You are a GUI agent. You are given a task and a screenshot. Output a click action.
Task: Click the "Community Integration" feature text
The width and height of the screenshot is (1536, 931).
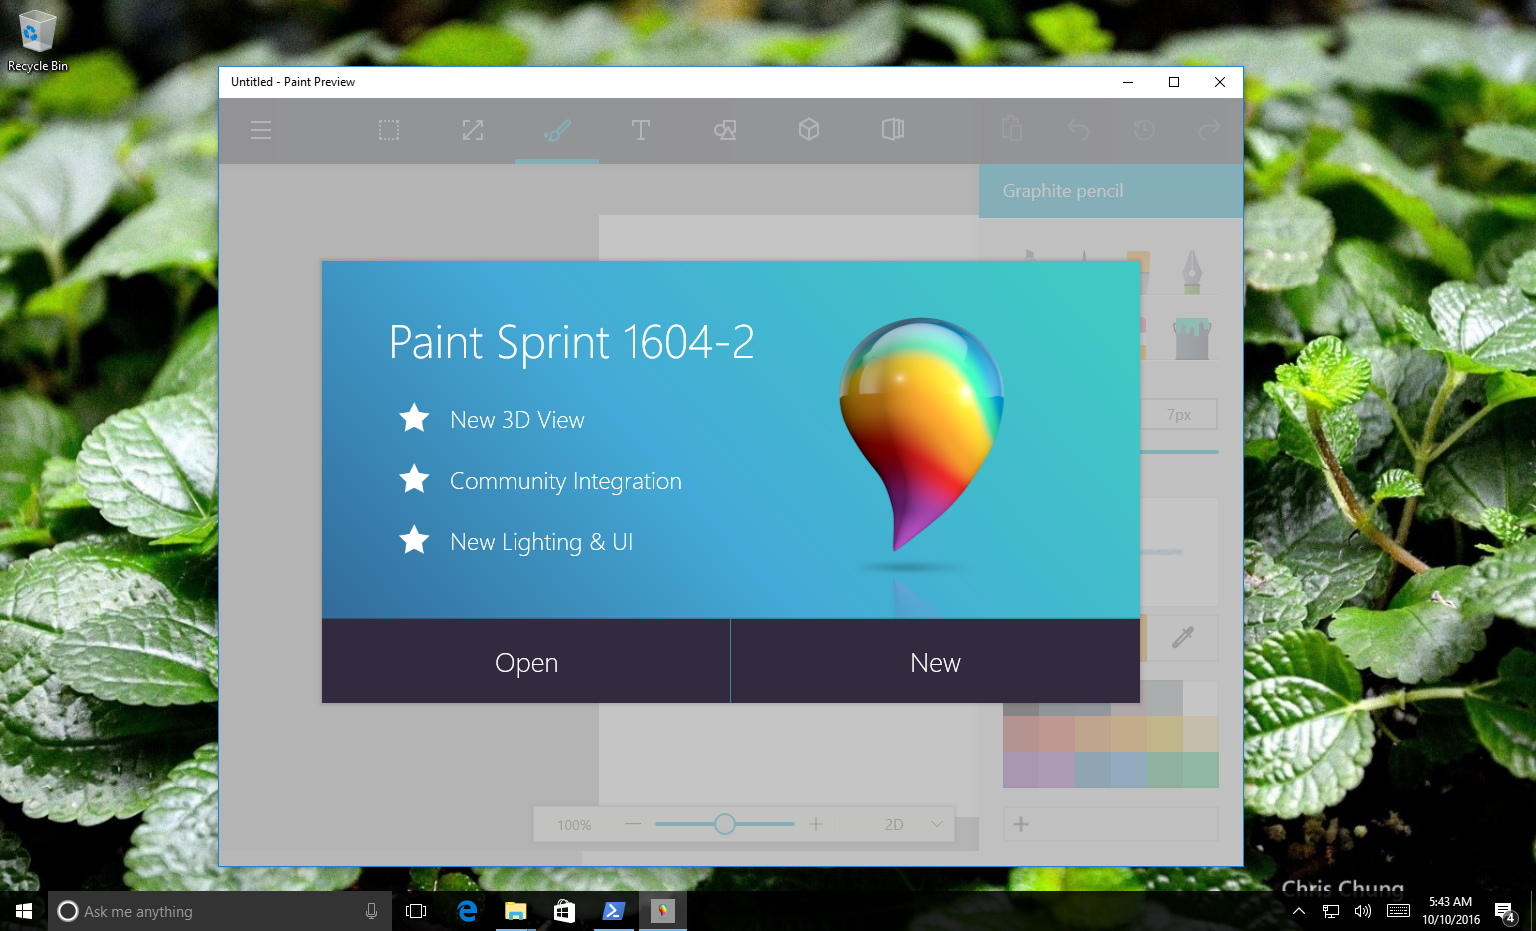point(566,481)
